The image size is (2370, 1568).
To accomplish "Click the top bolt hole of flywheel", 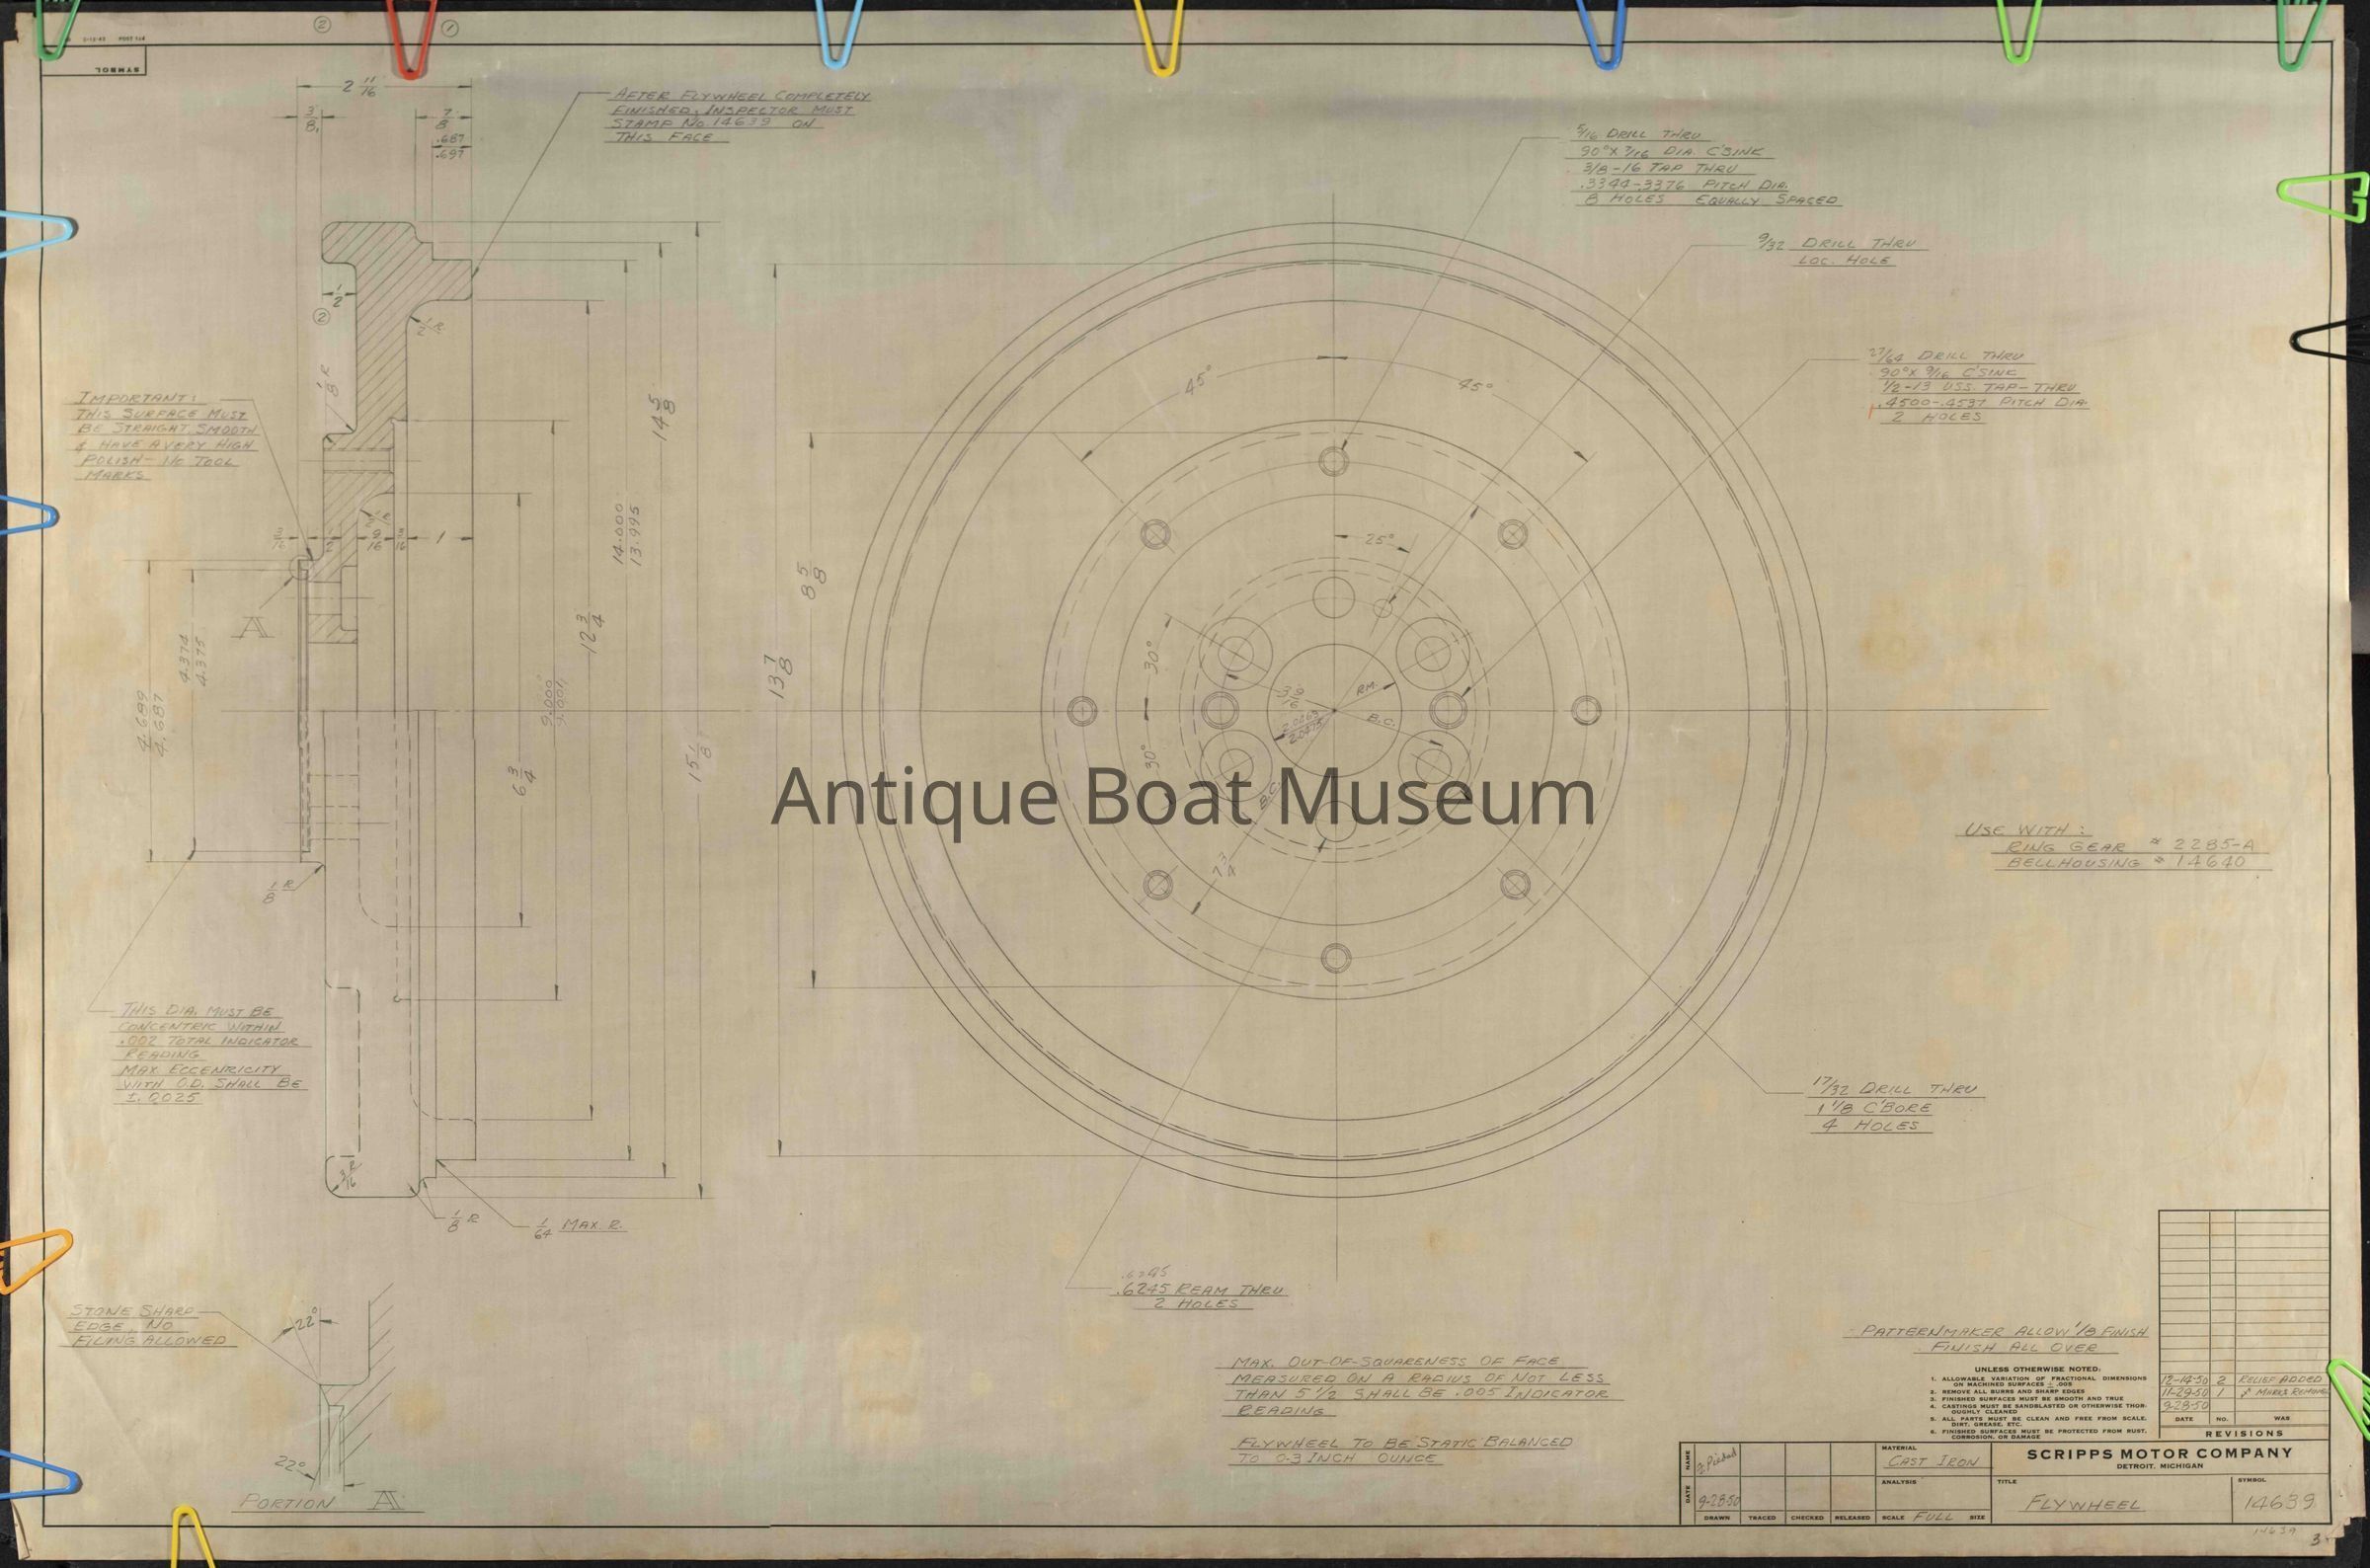I will (1334, 461).
